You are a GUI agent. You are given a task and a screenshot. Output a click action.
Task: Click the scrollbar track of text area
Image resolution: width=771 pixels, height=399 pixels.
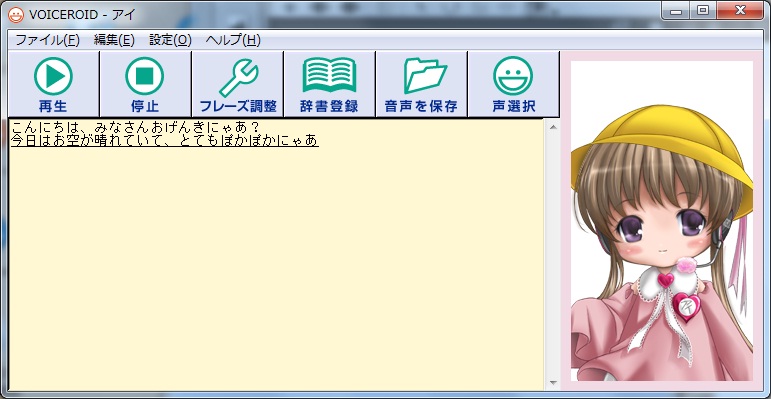click(x=552, y=254)
